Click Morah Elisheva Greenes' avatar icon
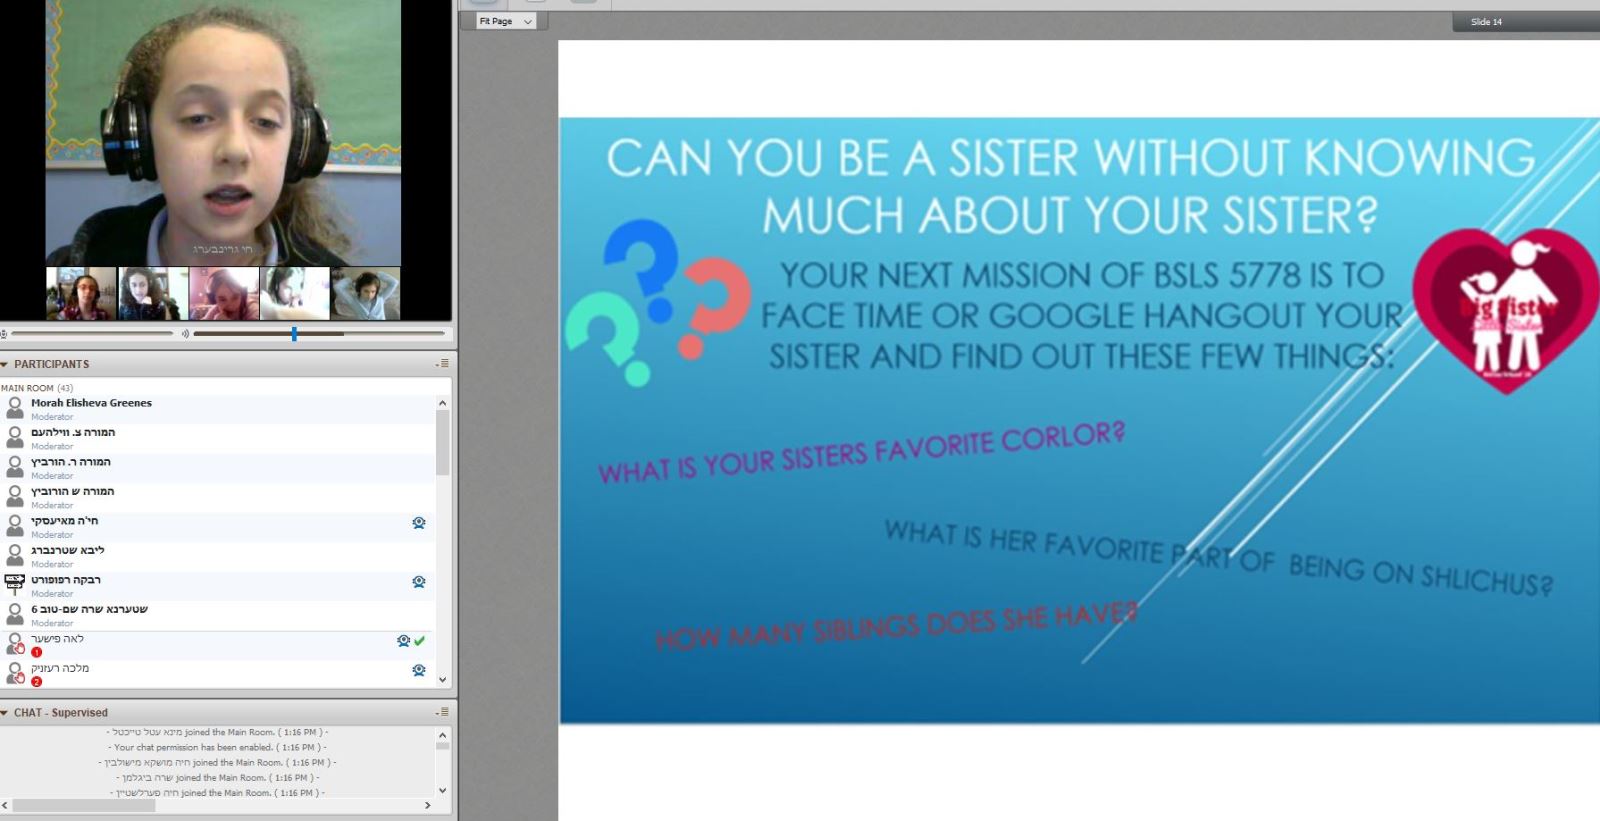Screen dimensions: 1600x821 click(15, 408)
